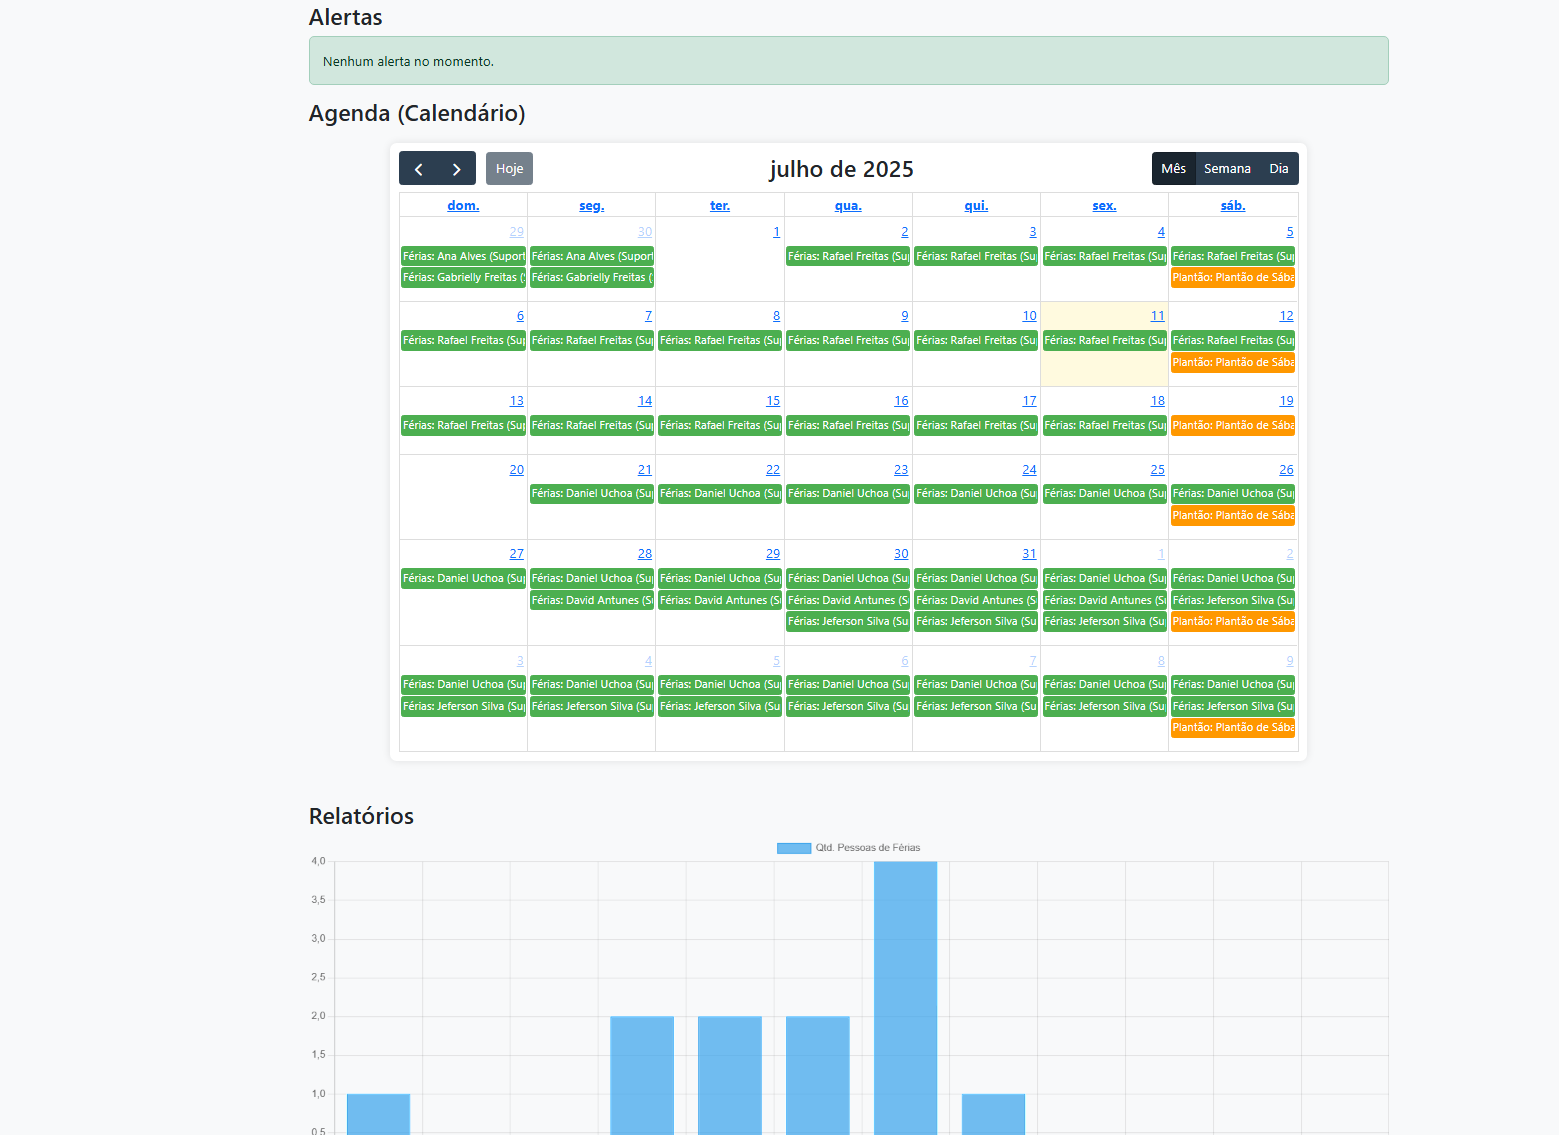The image size is (1559, 1135).
Task: Open Férias: Rafael Freitas event on day 11
Action: point(1104,341)
